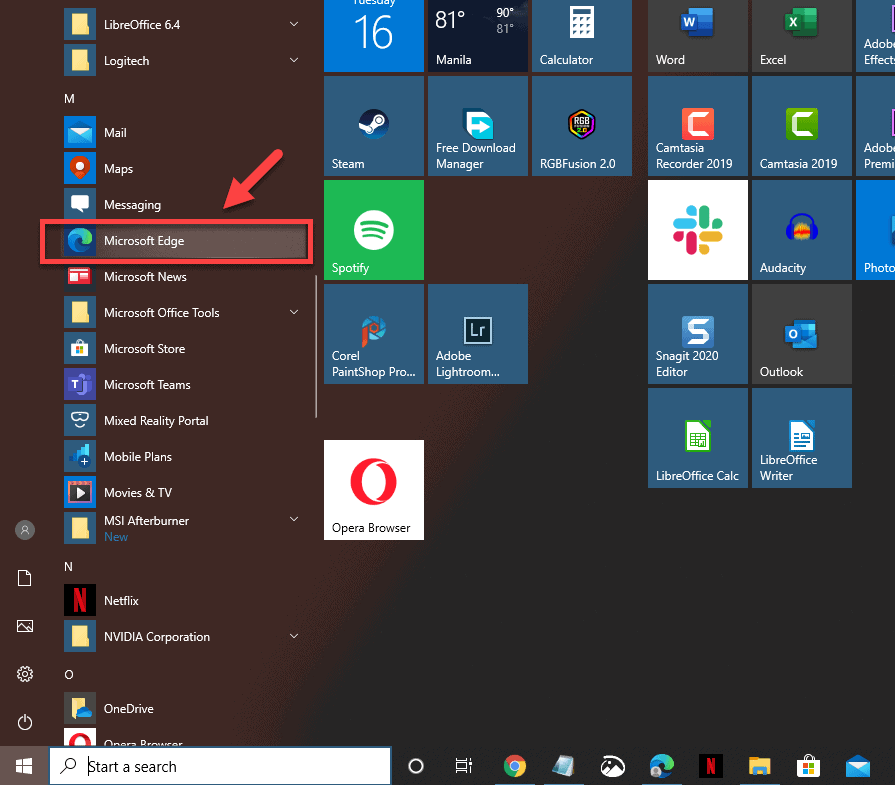Launch Microsoft Teams
Viewport: 895px width, 785px height.
183,385
